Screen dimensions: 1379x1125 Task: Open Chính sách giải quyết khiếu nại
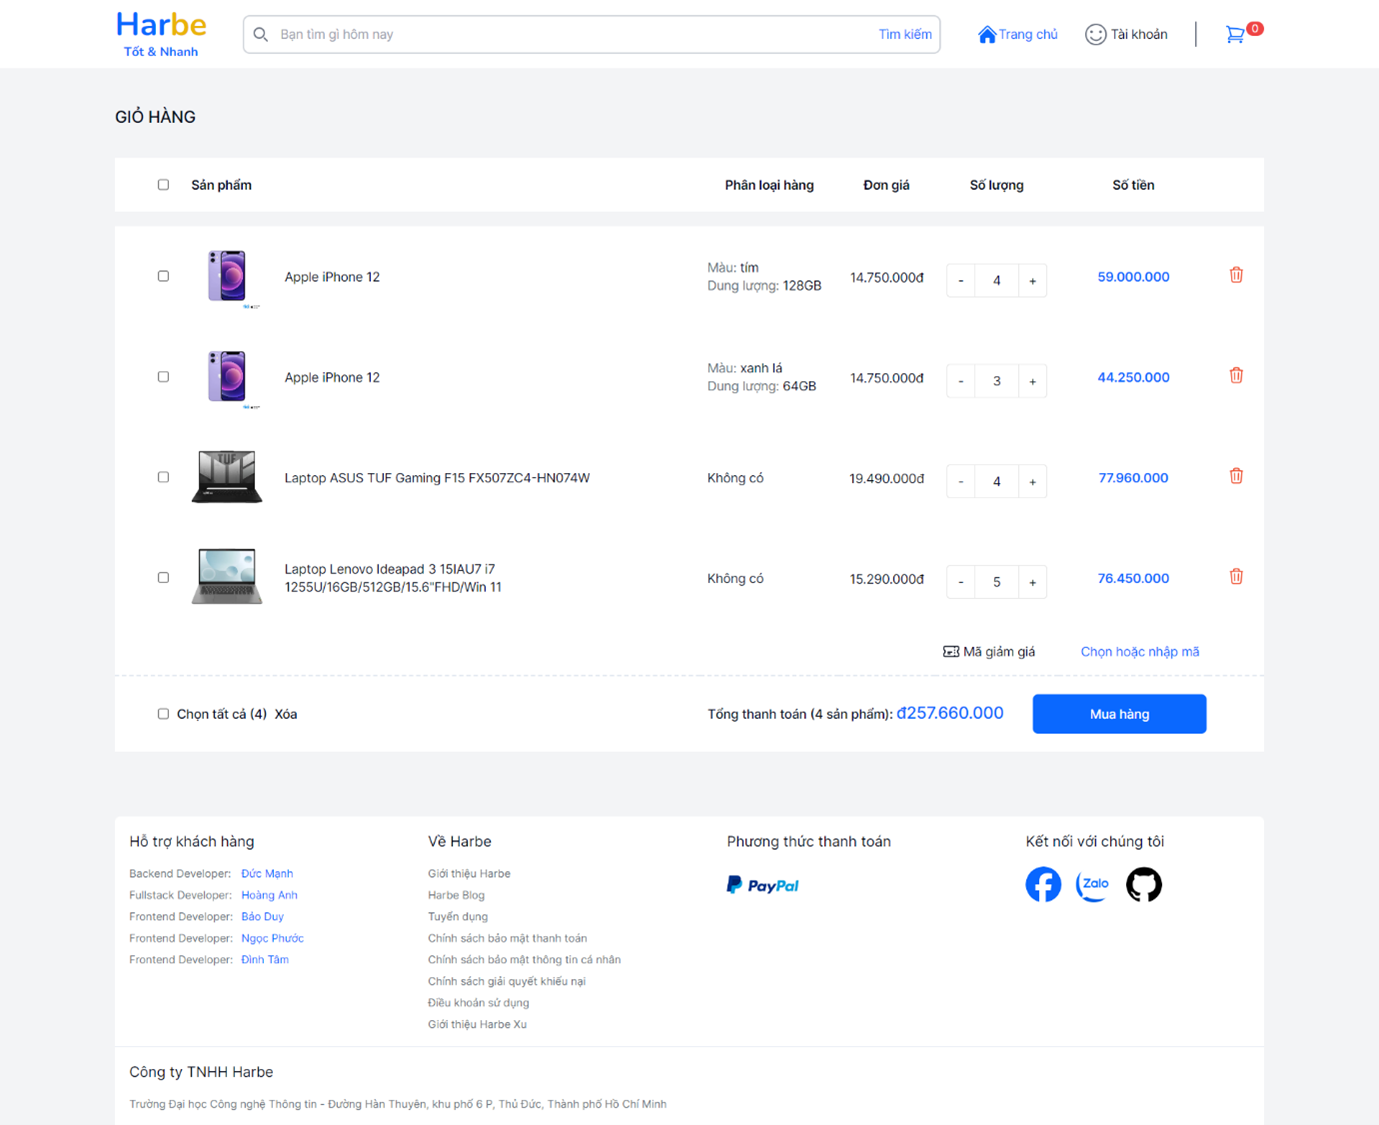507,982
